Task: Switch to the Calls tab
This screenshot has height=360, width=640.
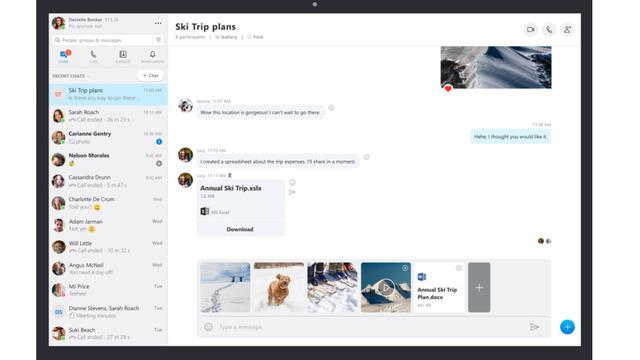Action: [x=93, y=56]
